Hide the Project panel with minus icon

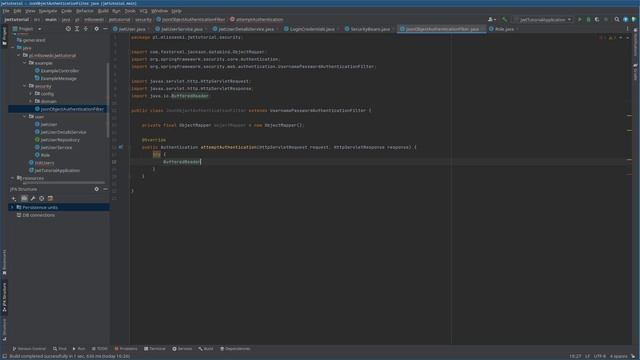point(105,29)
